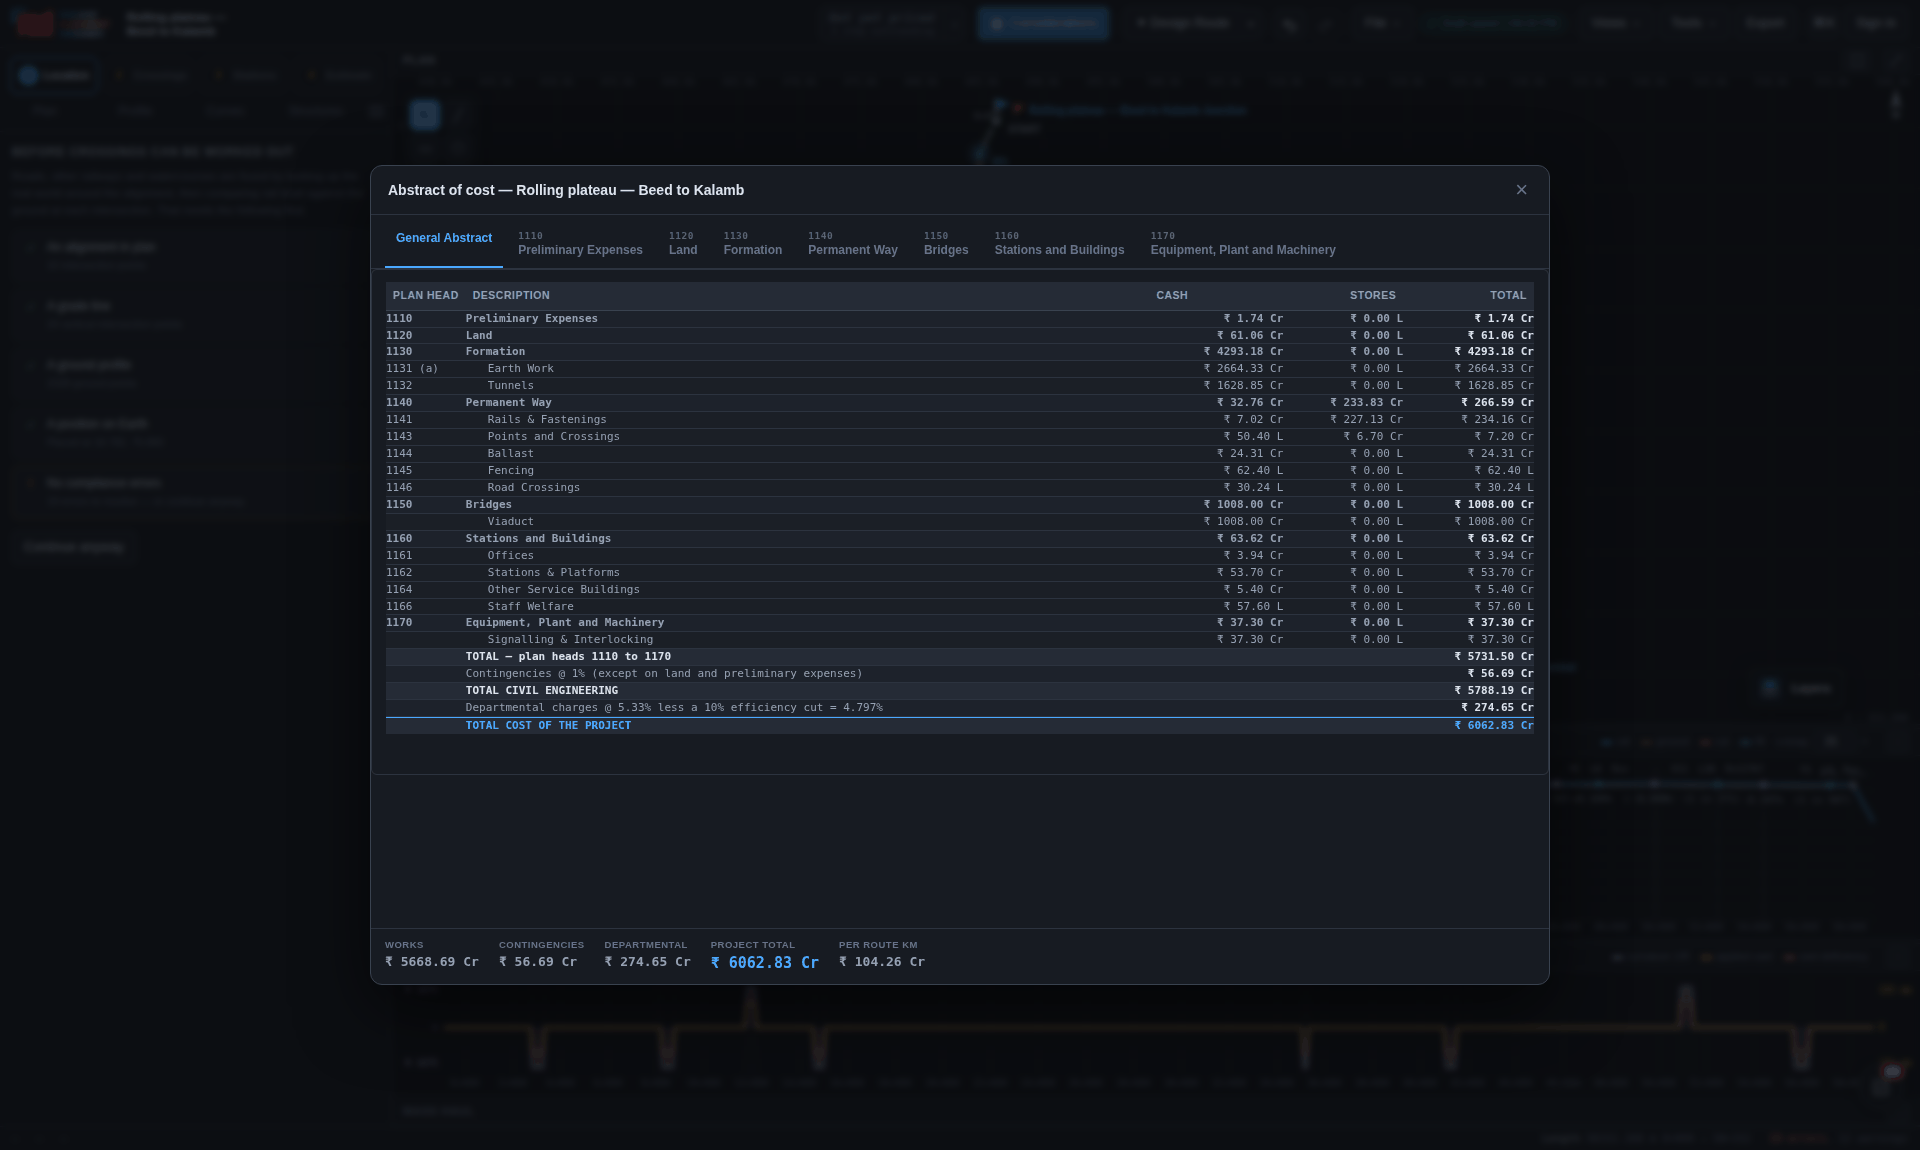The height and width of the screenshot is (1150, 1920).
Task: Click the ₹ 227.13 Cr stores value
Action: point(1366,420)
